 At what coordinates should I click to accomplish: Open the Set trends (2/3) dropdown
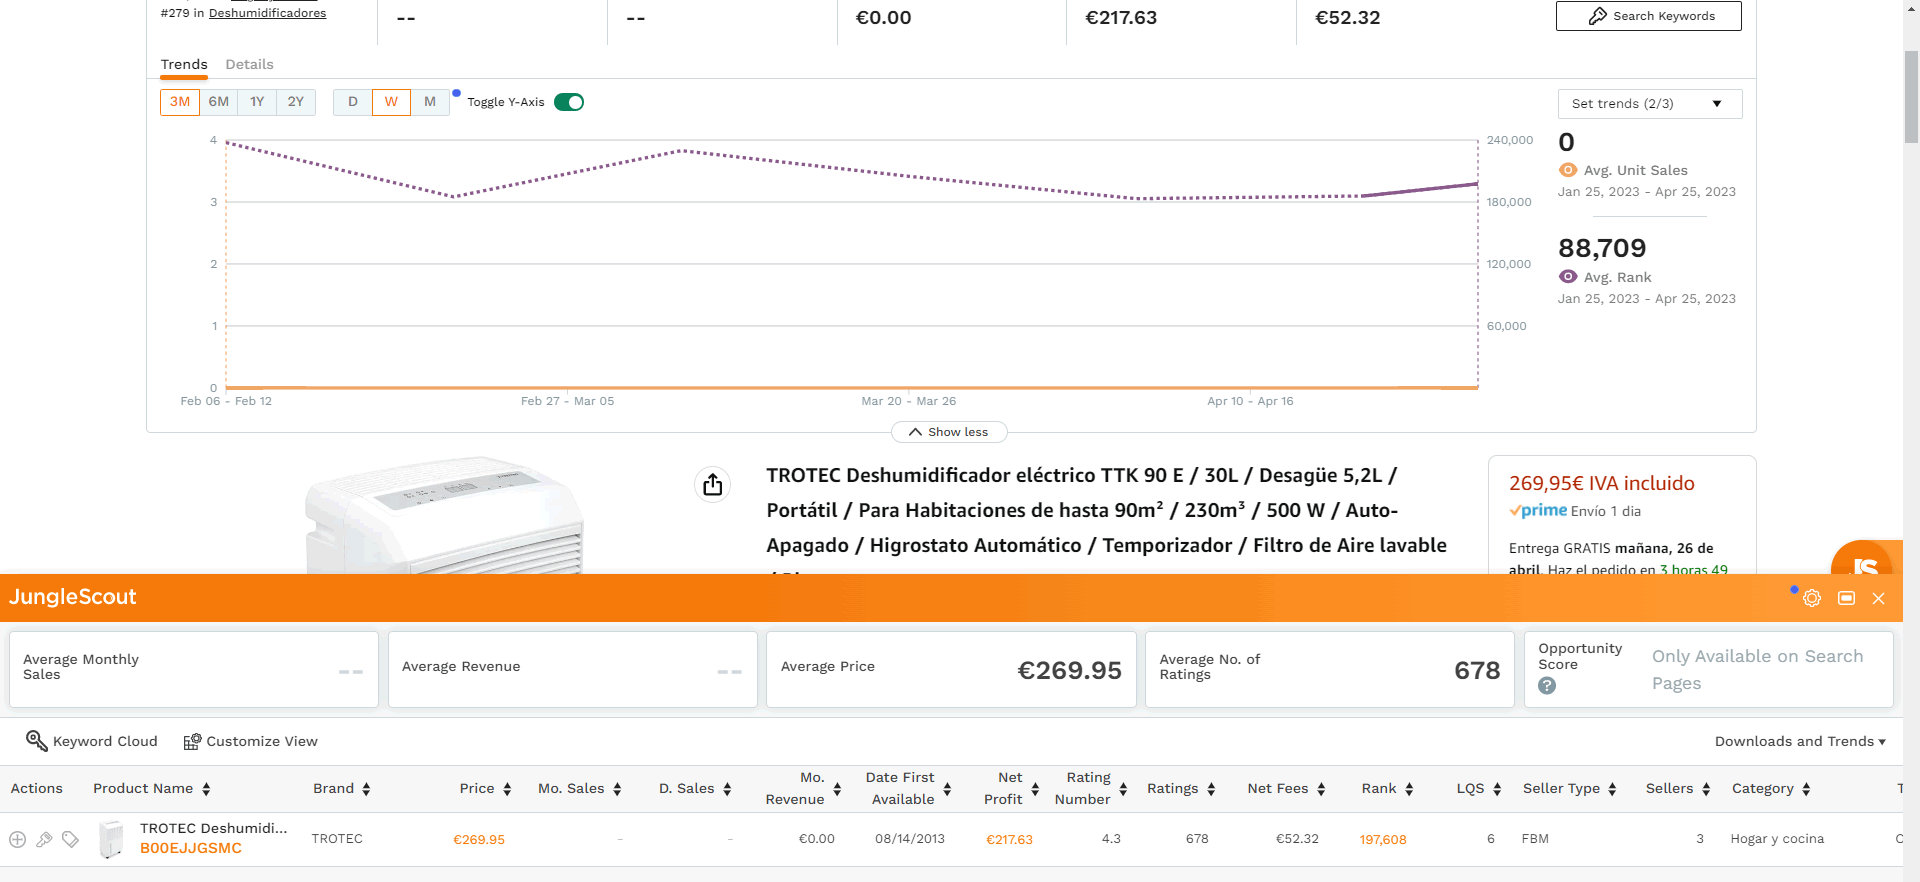(x=1650, y=104)
